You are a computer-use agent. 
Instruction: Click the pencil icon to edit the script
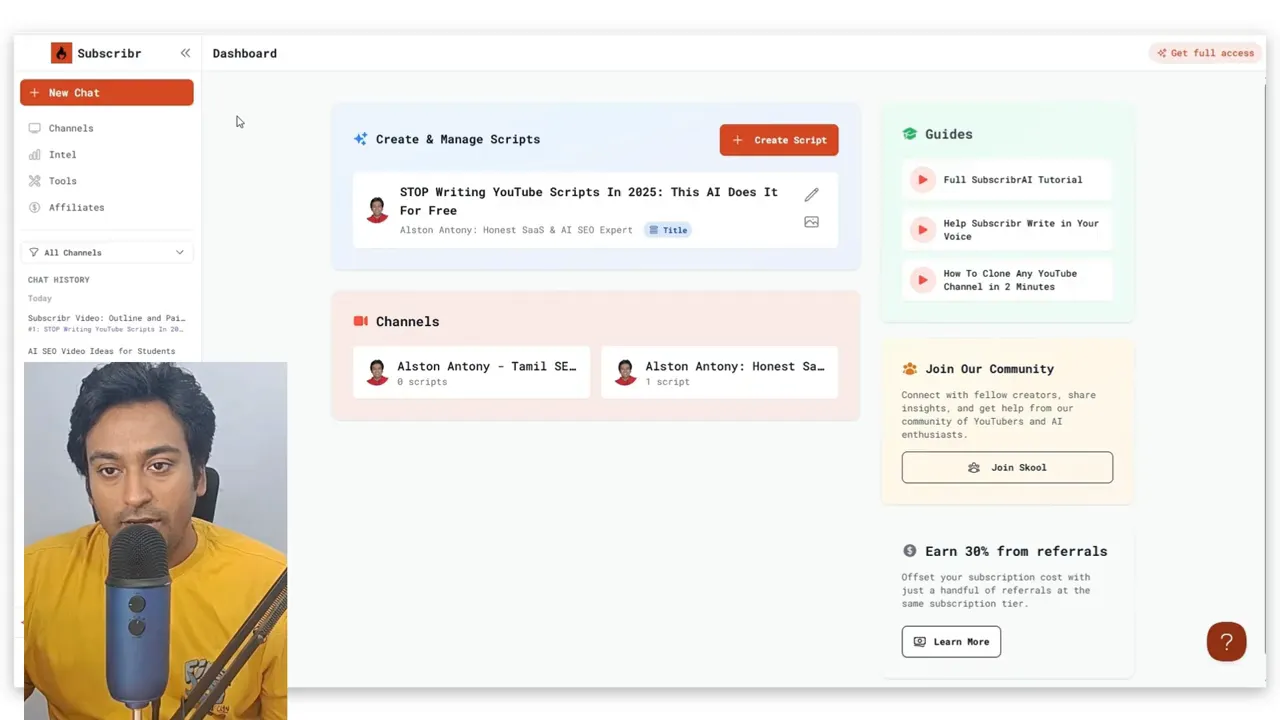pos(811,194)
